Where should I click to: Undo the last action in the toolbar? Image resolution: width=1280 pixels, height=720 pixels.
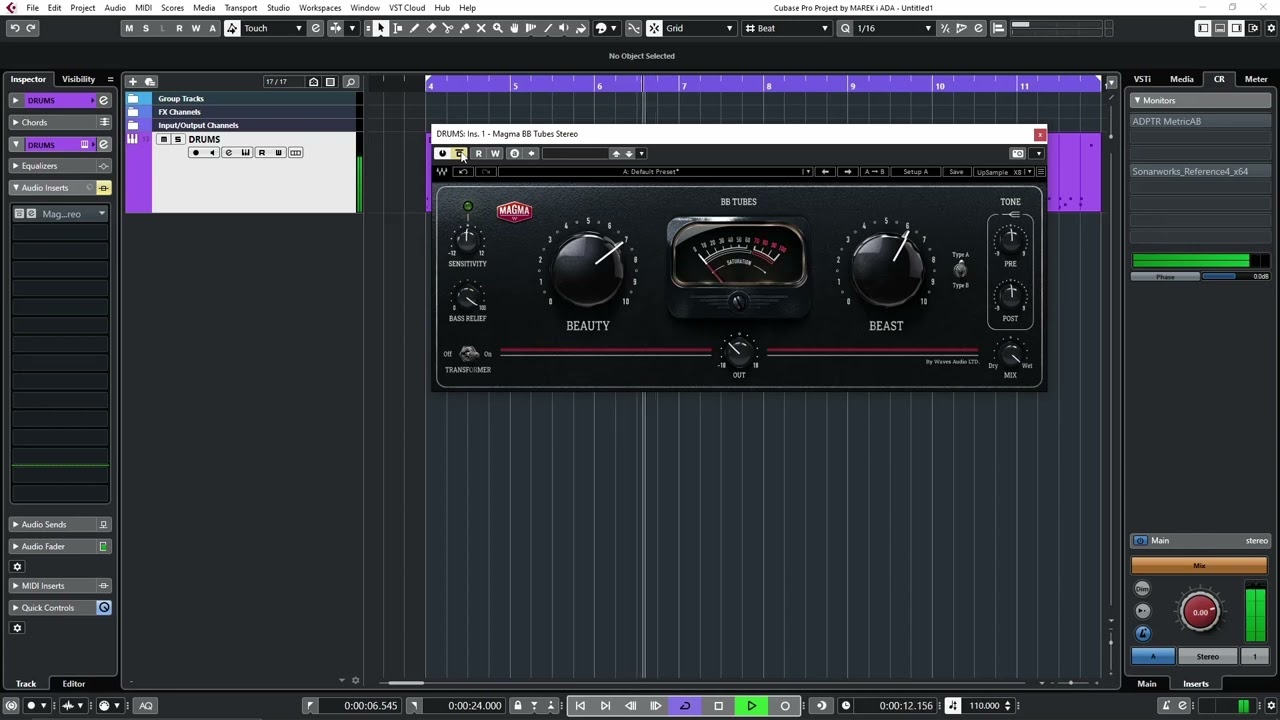pos(14,28)
